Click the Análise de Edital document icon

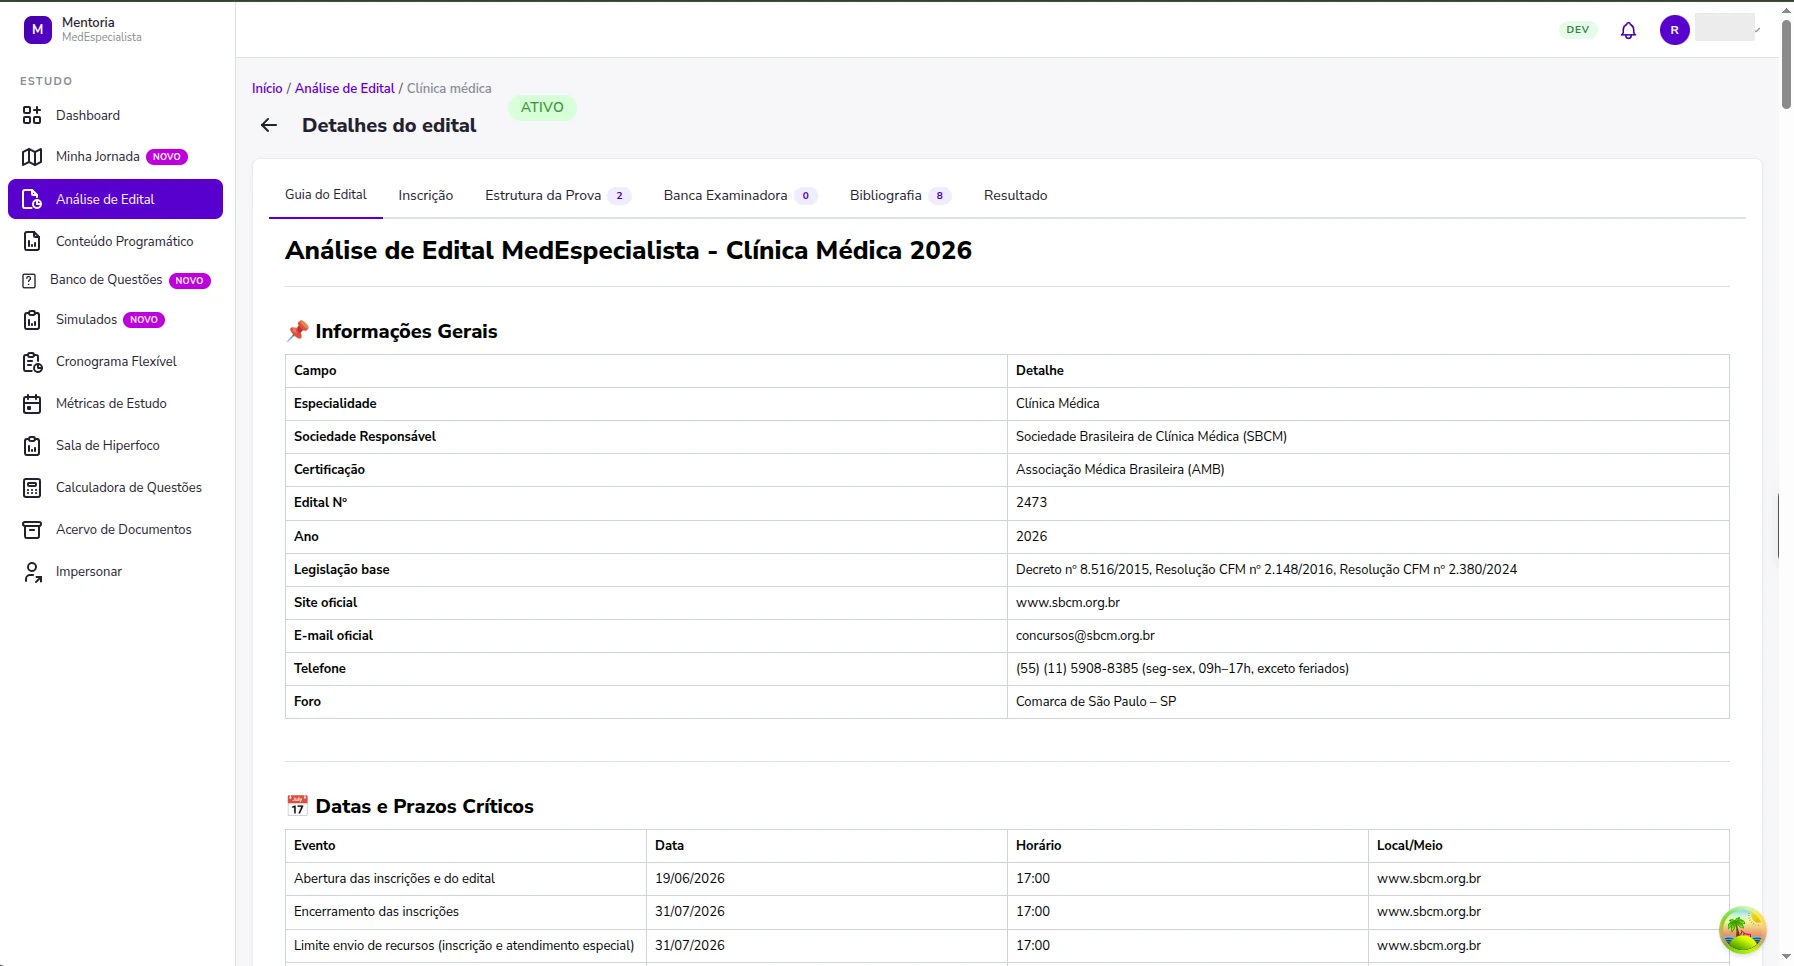(32, 199)
